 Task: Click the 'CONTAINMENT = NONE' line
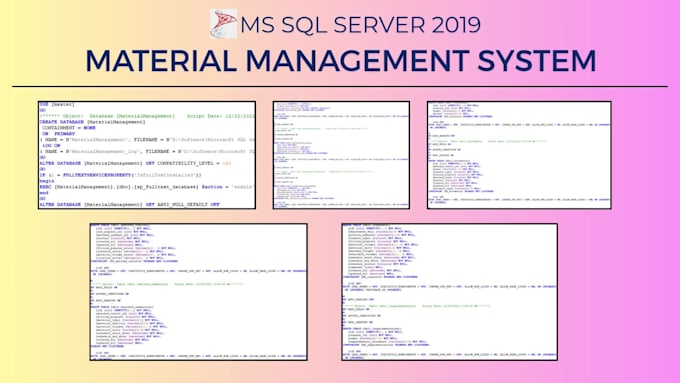point(69,128)
